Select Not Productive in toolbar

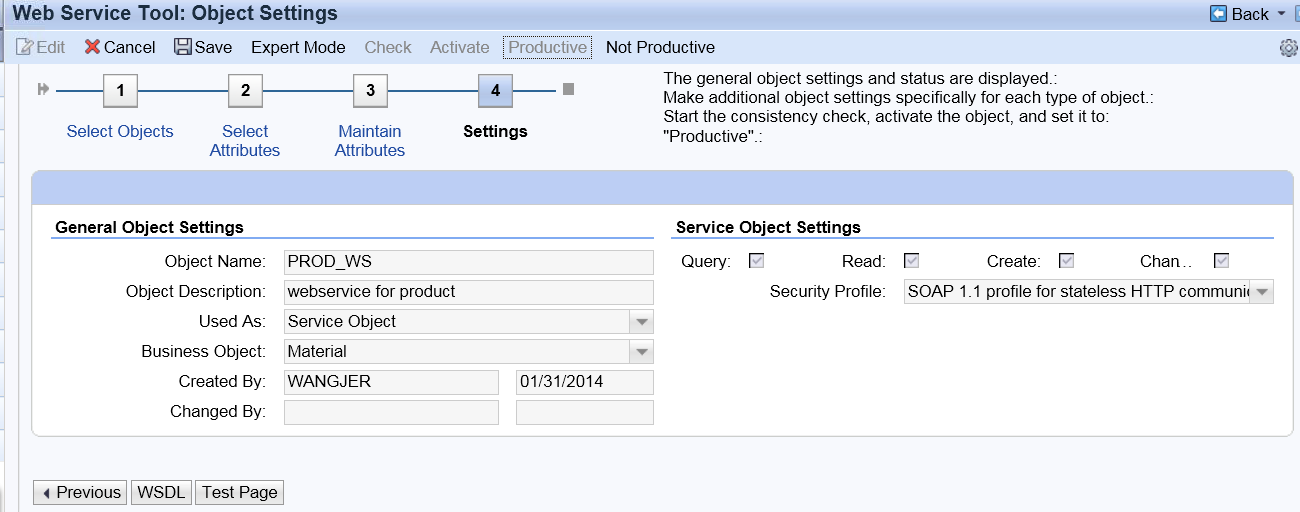[x=660, y=47]
